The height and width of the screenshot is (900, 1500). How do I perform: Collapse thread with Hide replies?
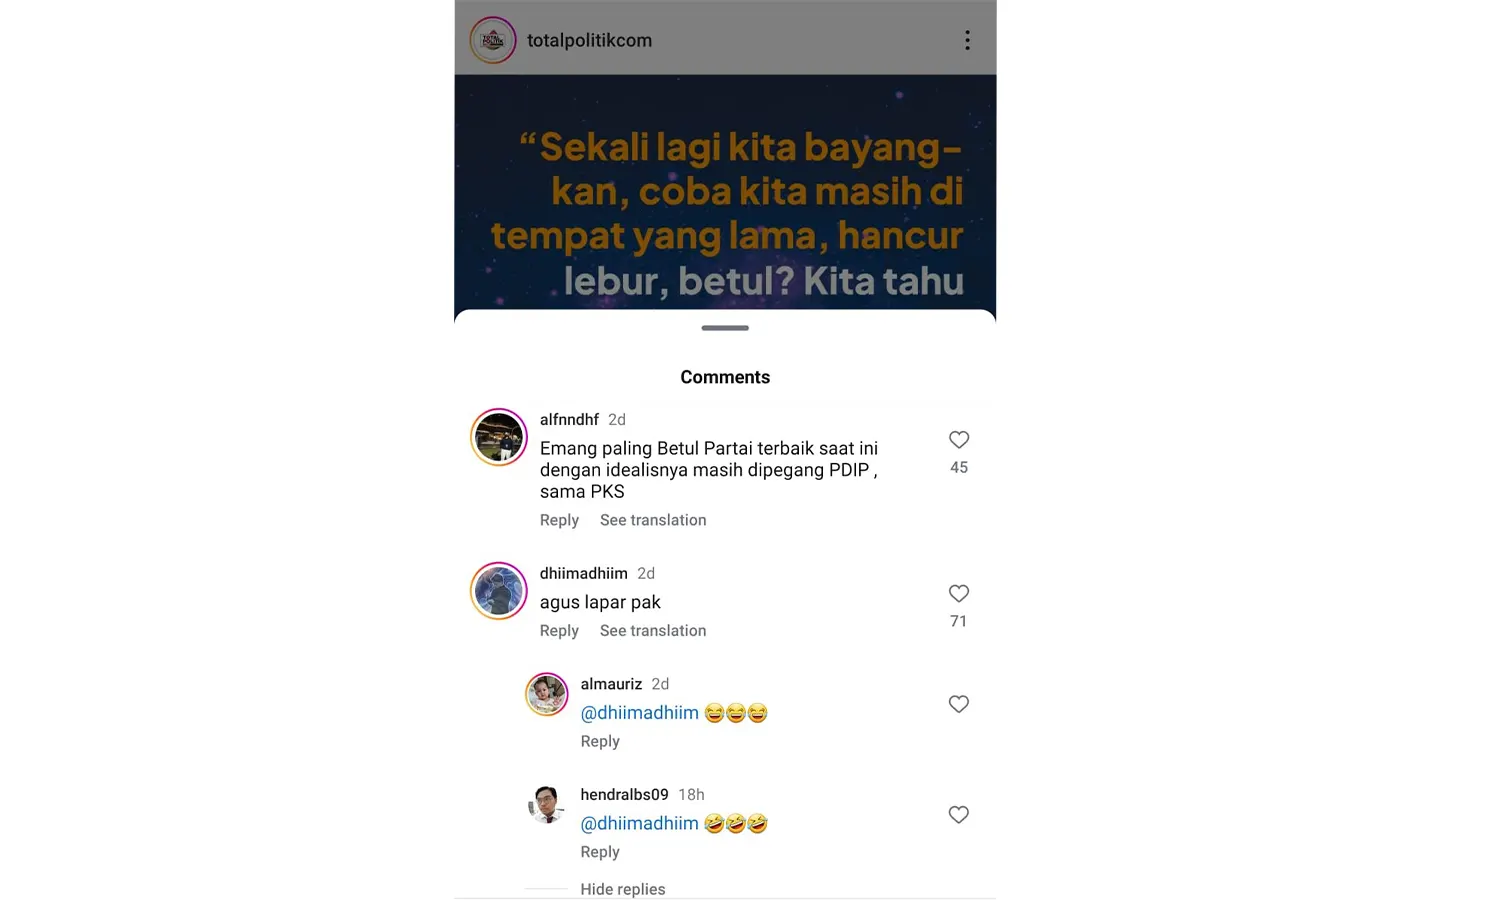point(622,889)
